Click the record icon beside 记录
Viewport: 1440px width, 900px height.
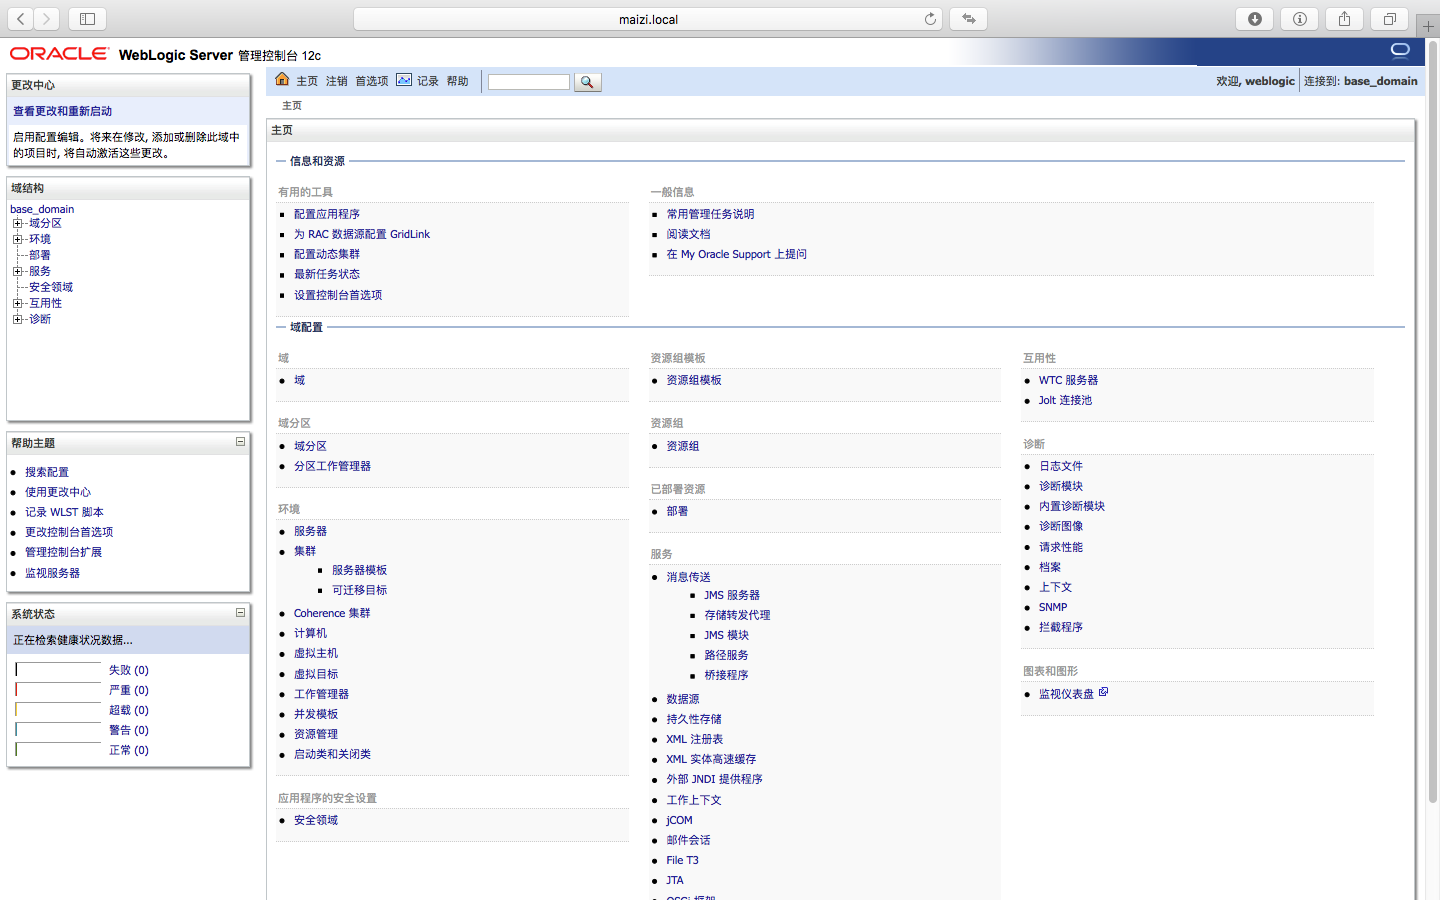[x=404, y=80]
